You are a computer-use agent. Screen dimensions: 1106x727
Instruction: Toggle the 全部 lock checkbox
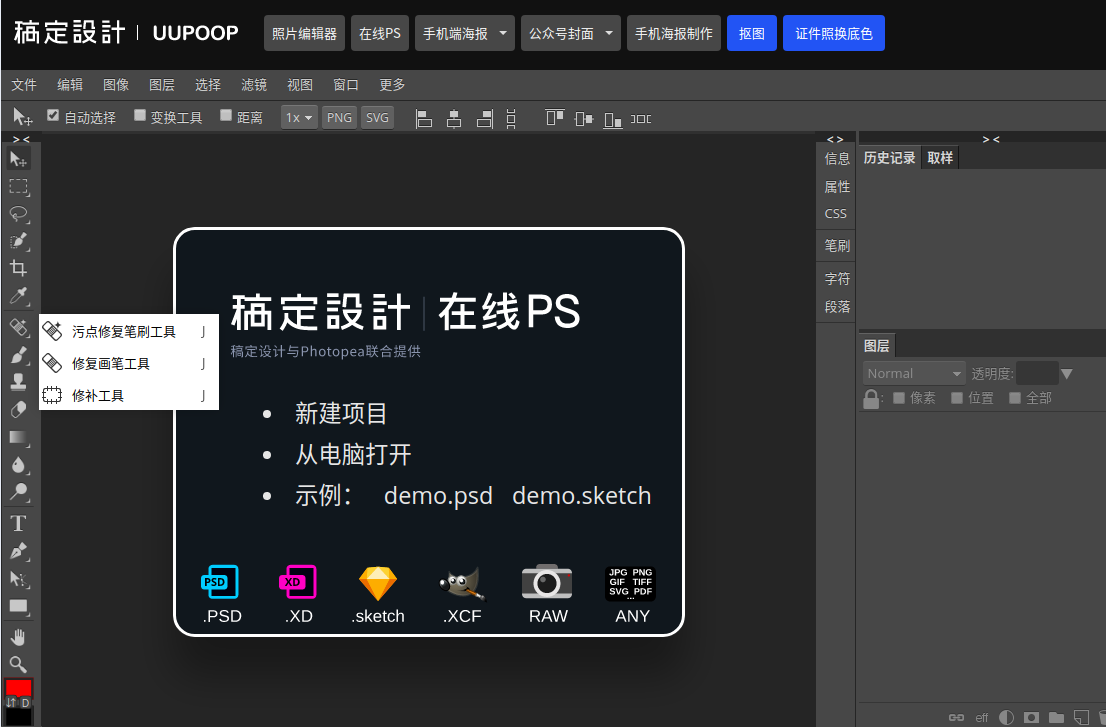[1014, 398]
